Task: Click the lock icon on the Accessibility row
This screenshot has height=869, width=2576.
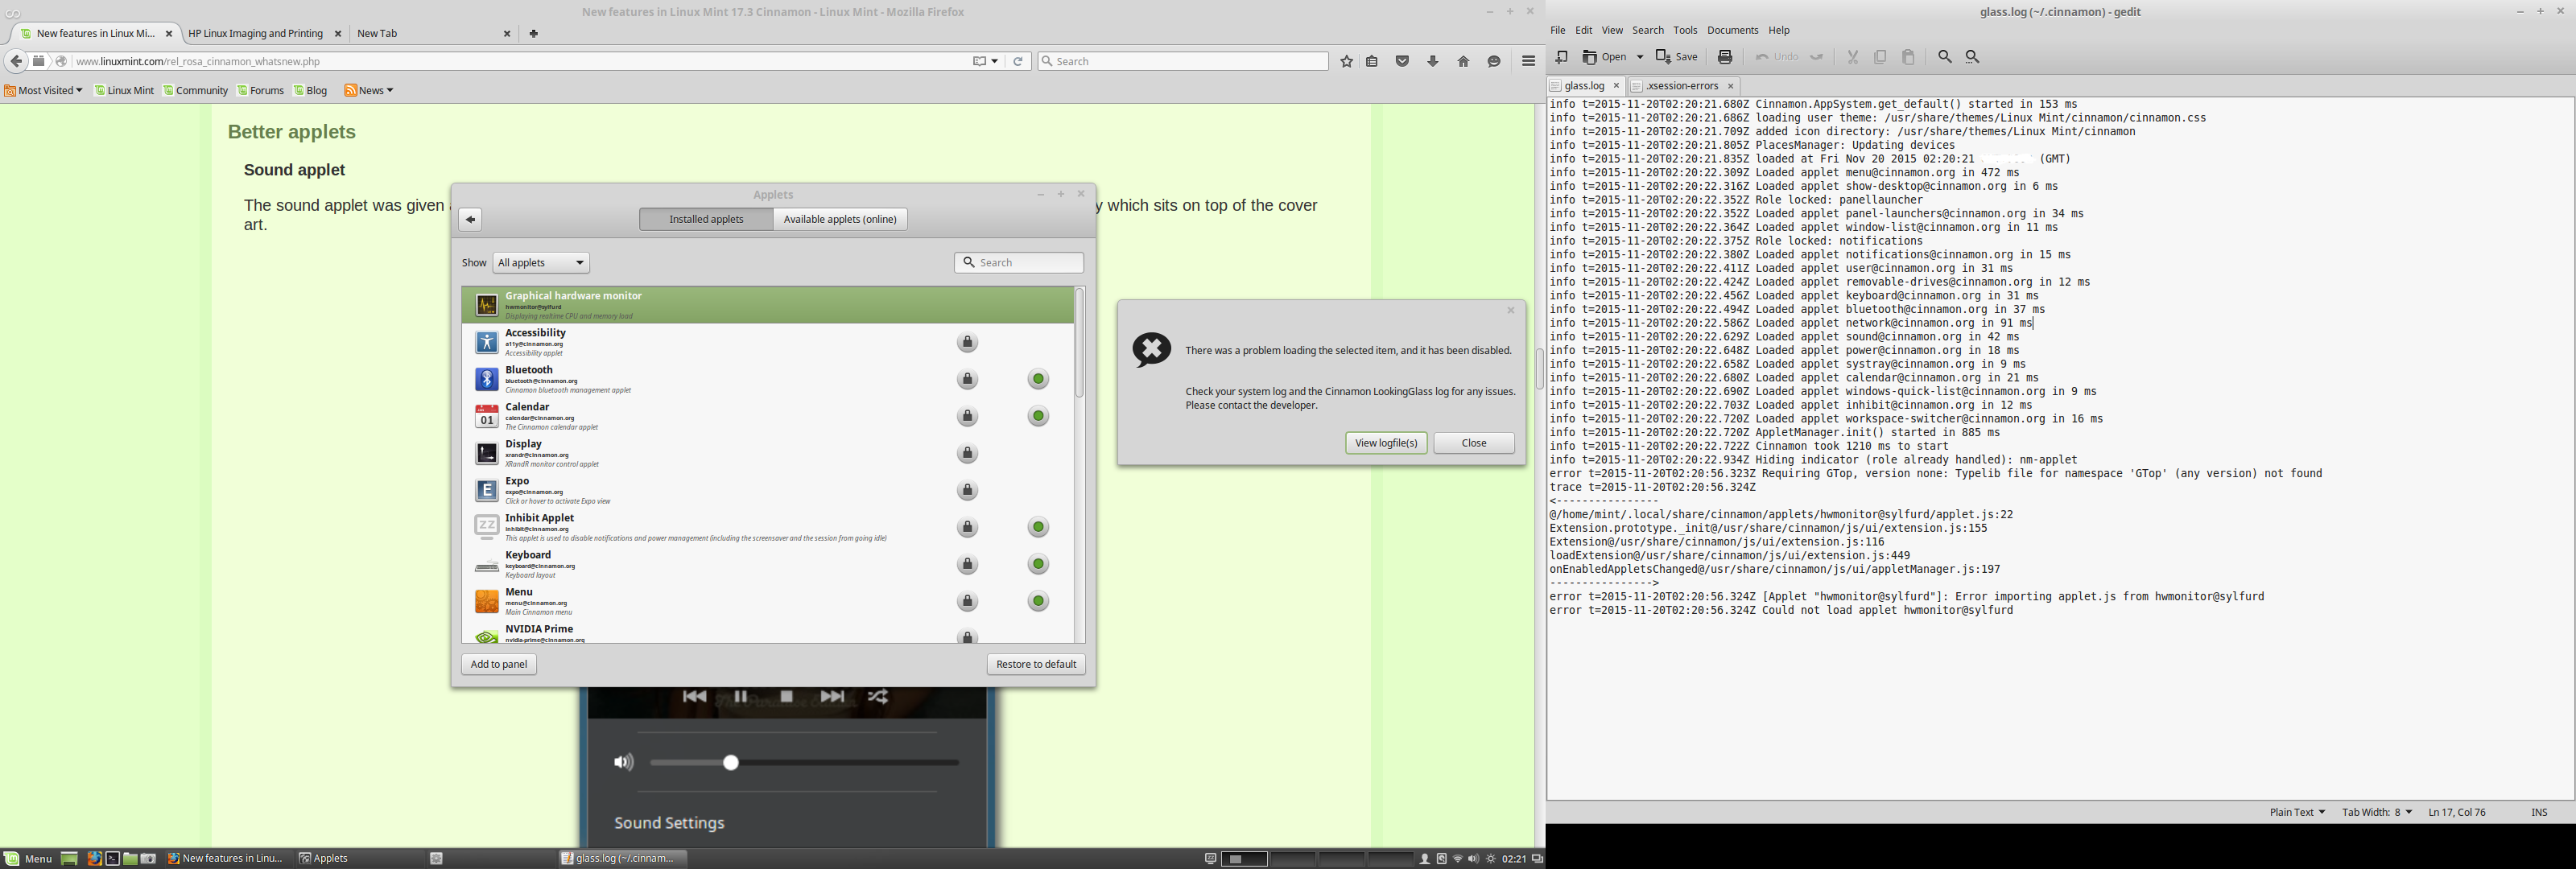Action: (967, 342)
